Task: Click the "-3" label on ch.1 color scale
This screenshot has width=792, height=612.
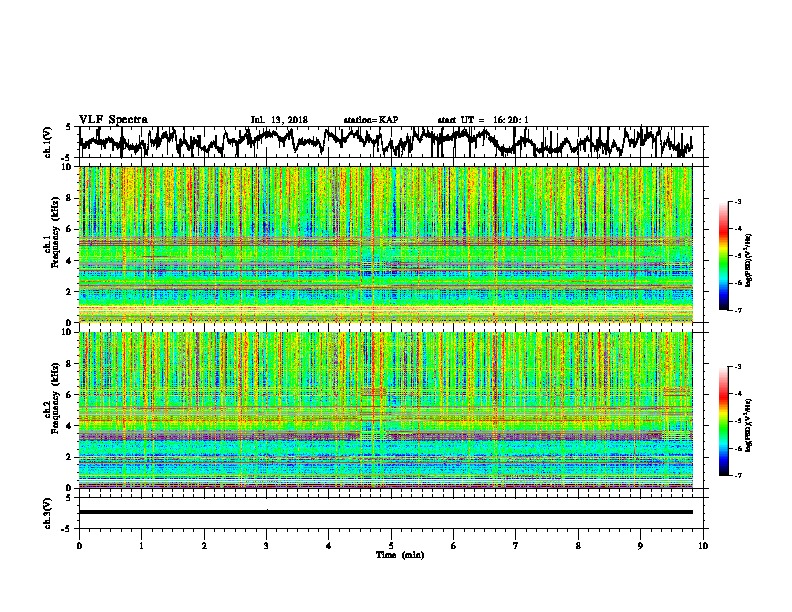Action: pos(737,201)
